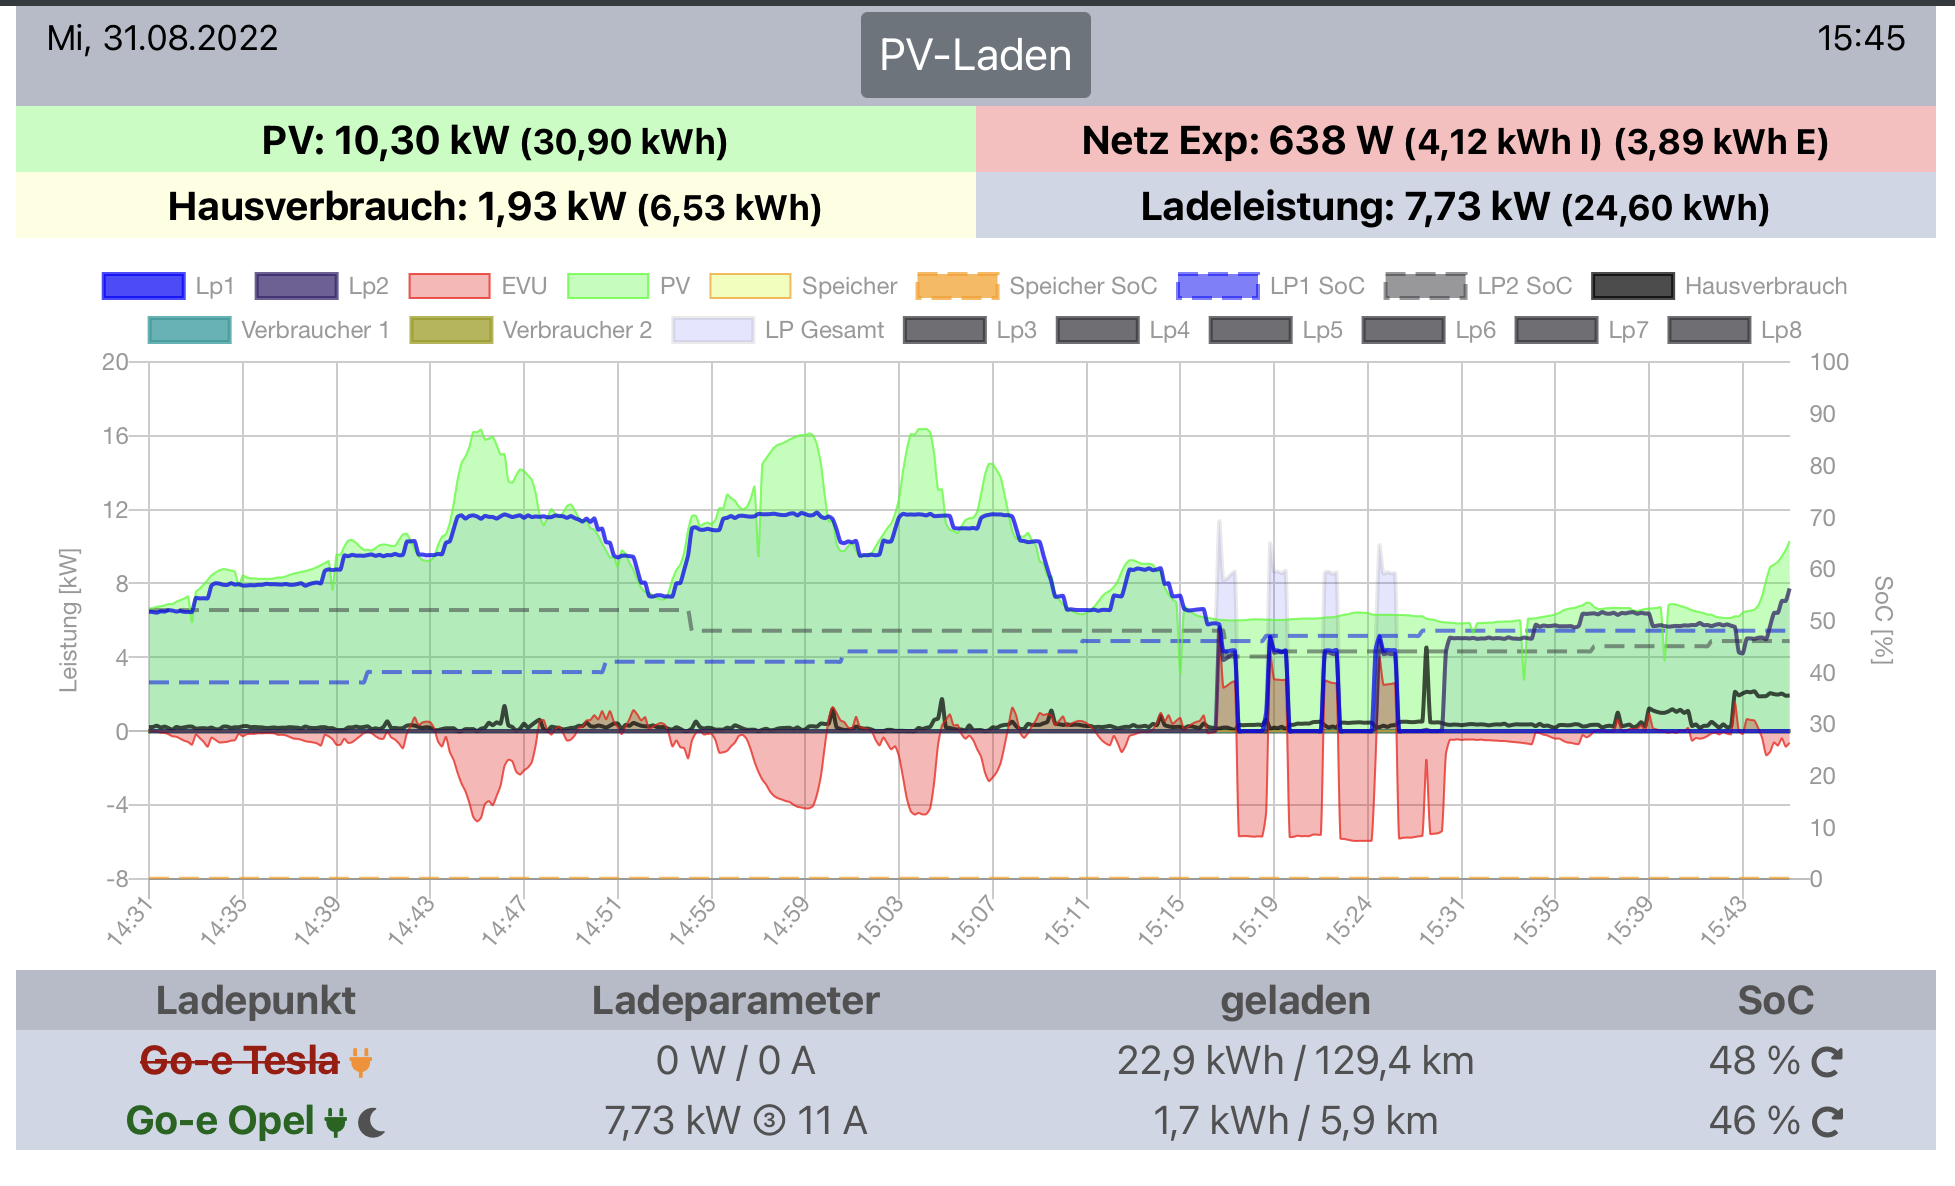Refresh the 48 % SoC for Tesla
The width and height of the screenshot is (1955, 1186).
[x=1827, y=1061]
